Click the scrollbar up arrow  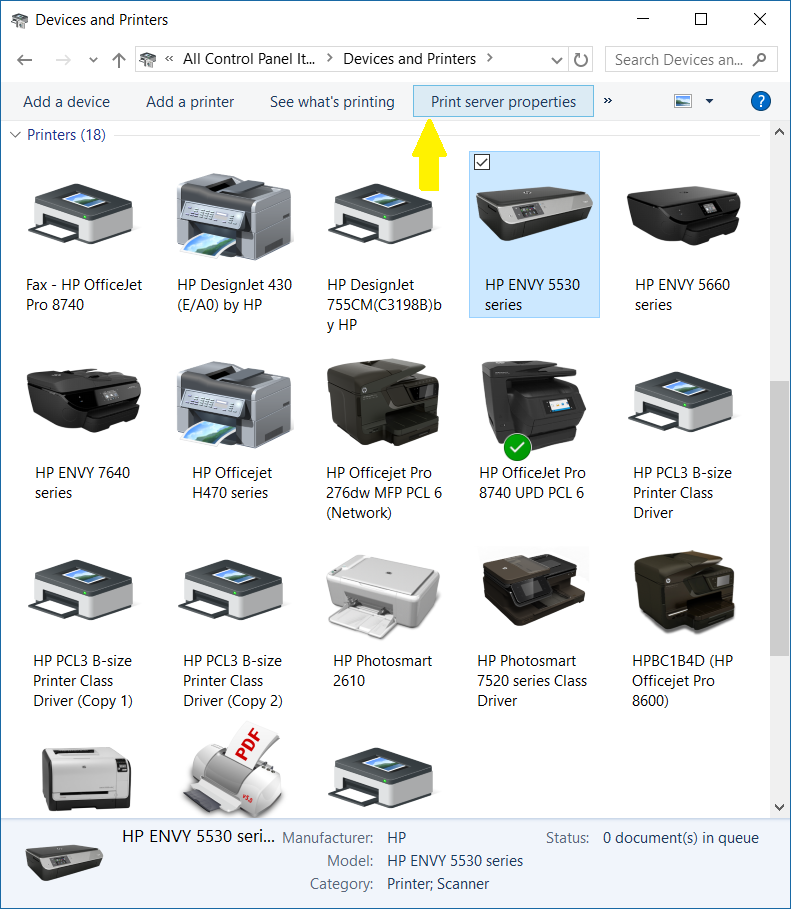click(x=779, y=132)
